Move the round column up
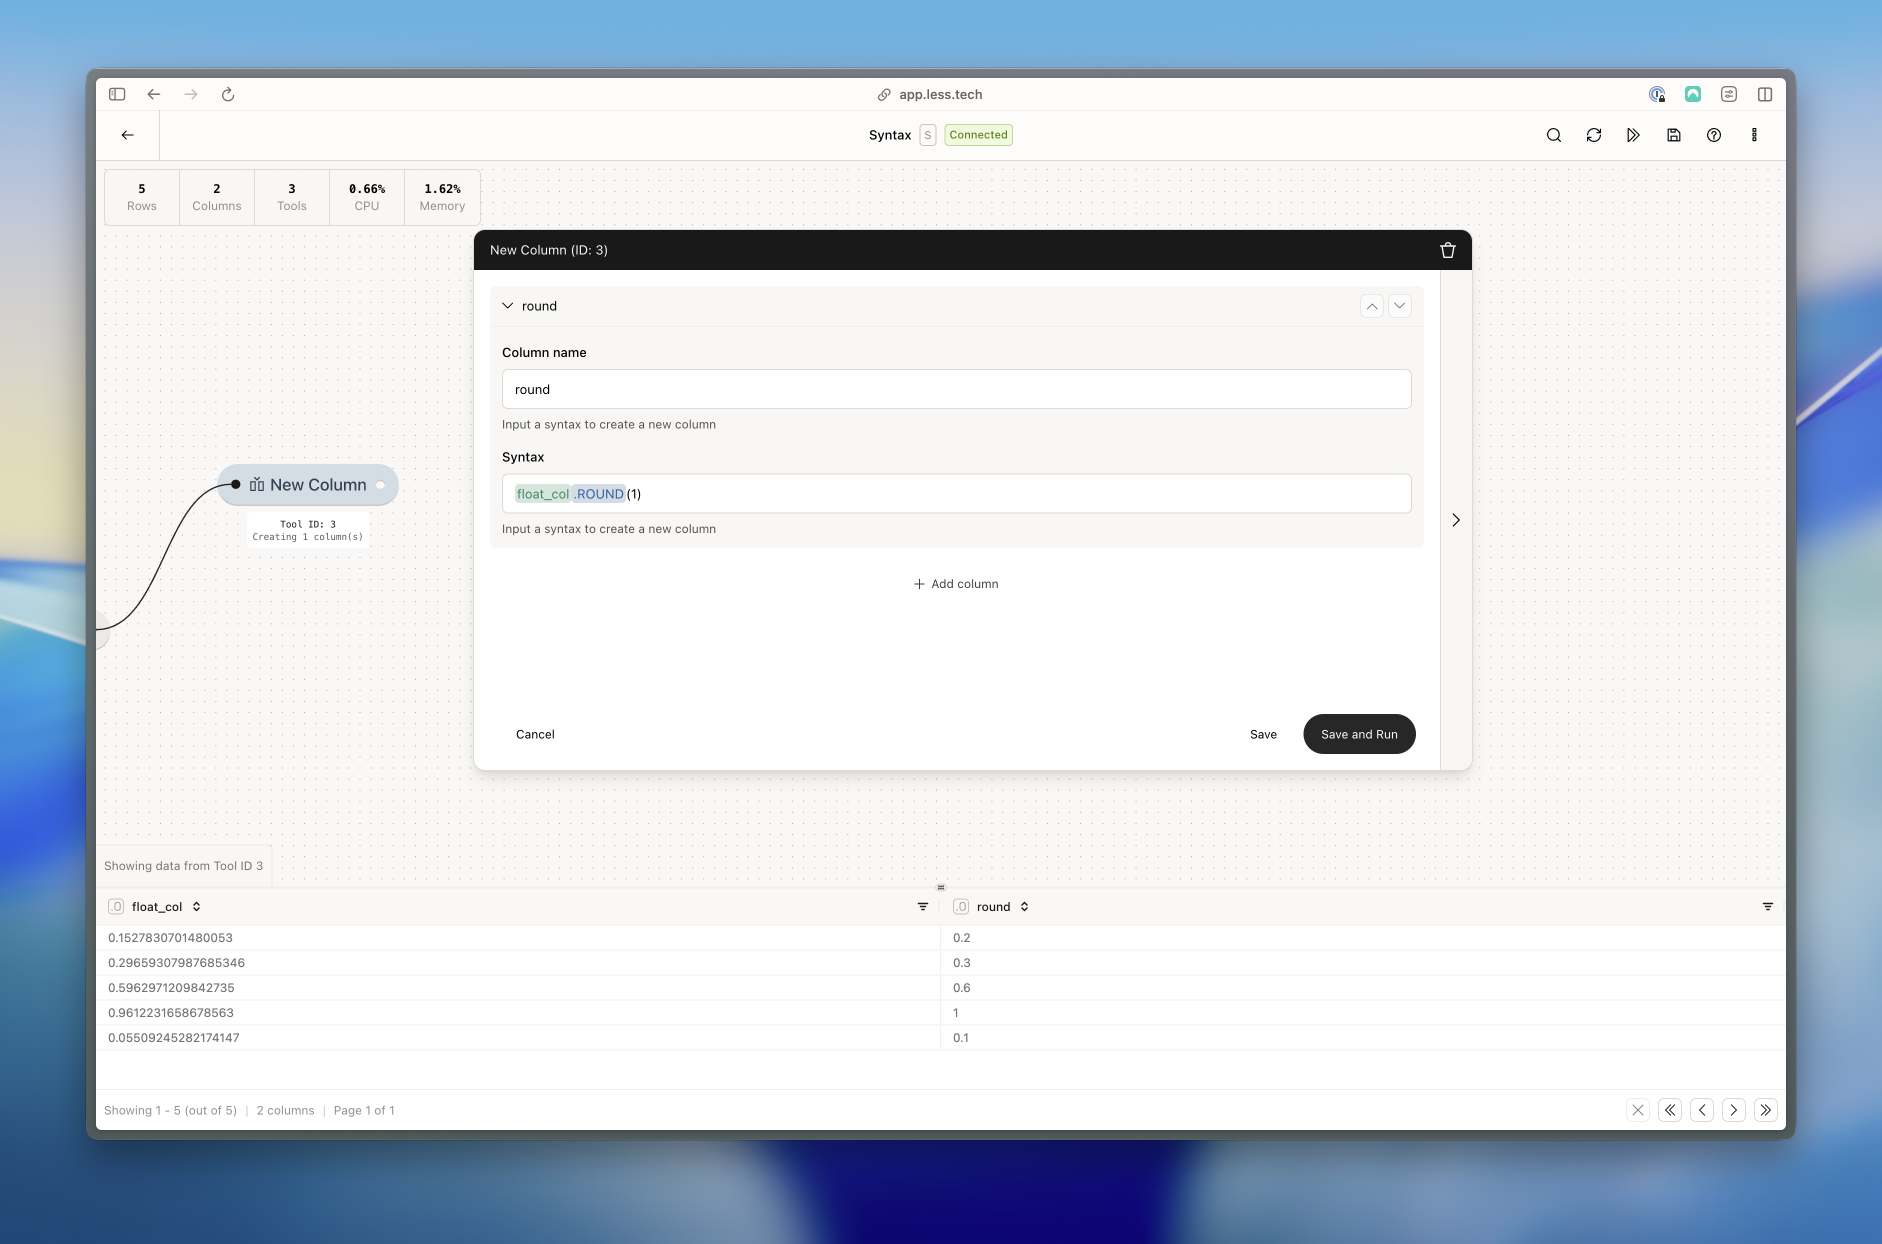 (1372, 306)
